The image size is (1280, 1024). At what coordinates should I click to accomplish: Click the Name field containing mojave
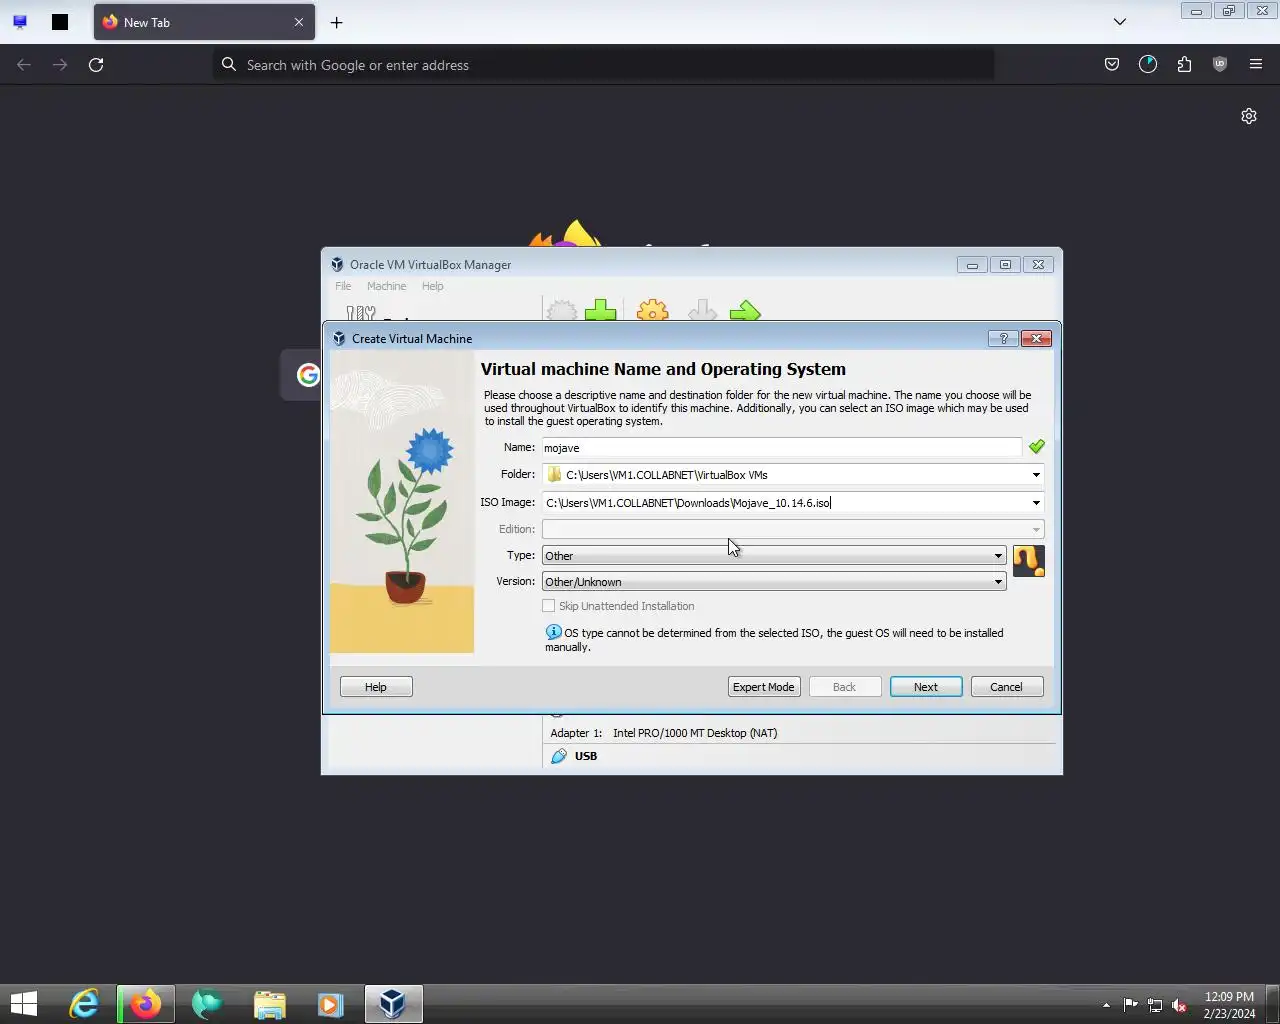782,448
